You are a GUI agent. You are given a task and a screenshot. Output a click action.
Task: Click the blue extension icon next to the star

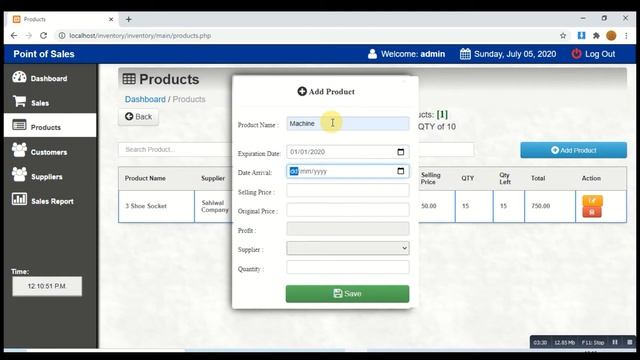(x=581, y=36)
